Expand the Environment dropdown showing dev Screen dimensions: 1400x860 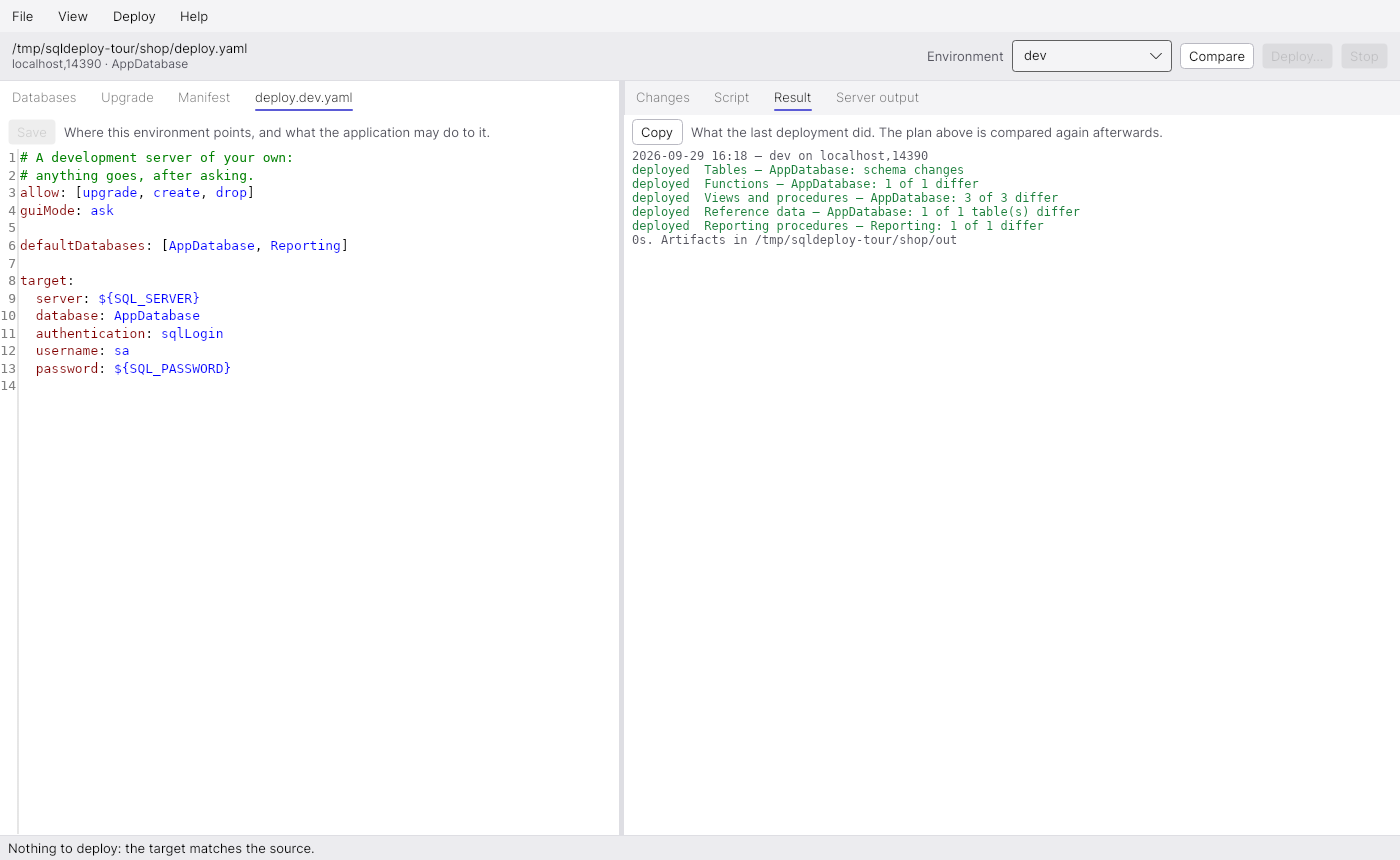pos(1092,56)
